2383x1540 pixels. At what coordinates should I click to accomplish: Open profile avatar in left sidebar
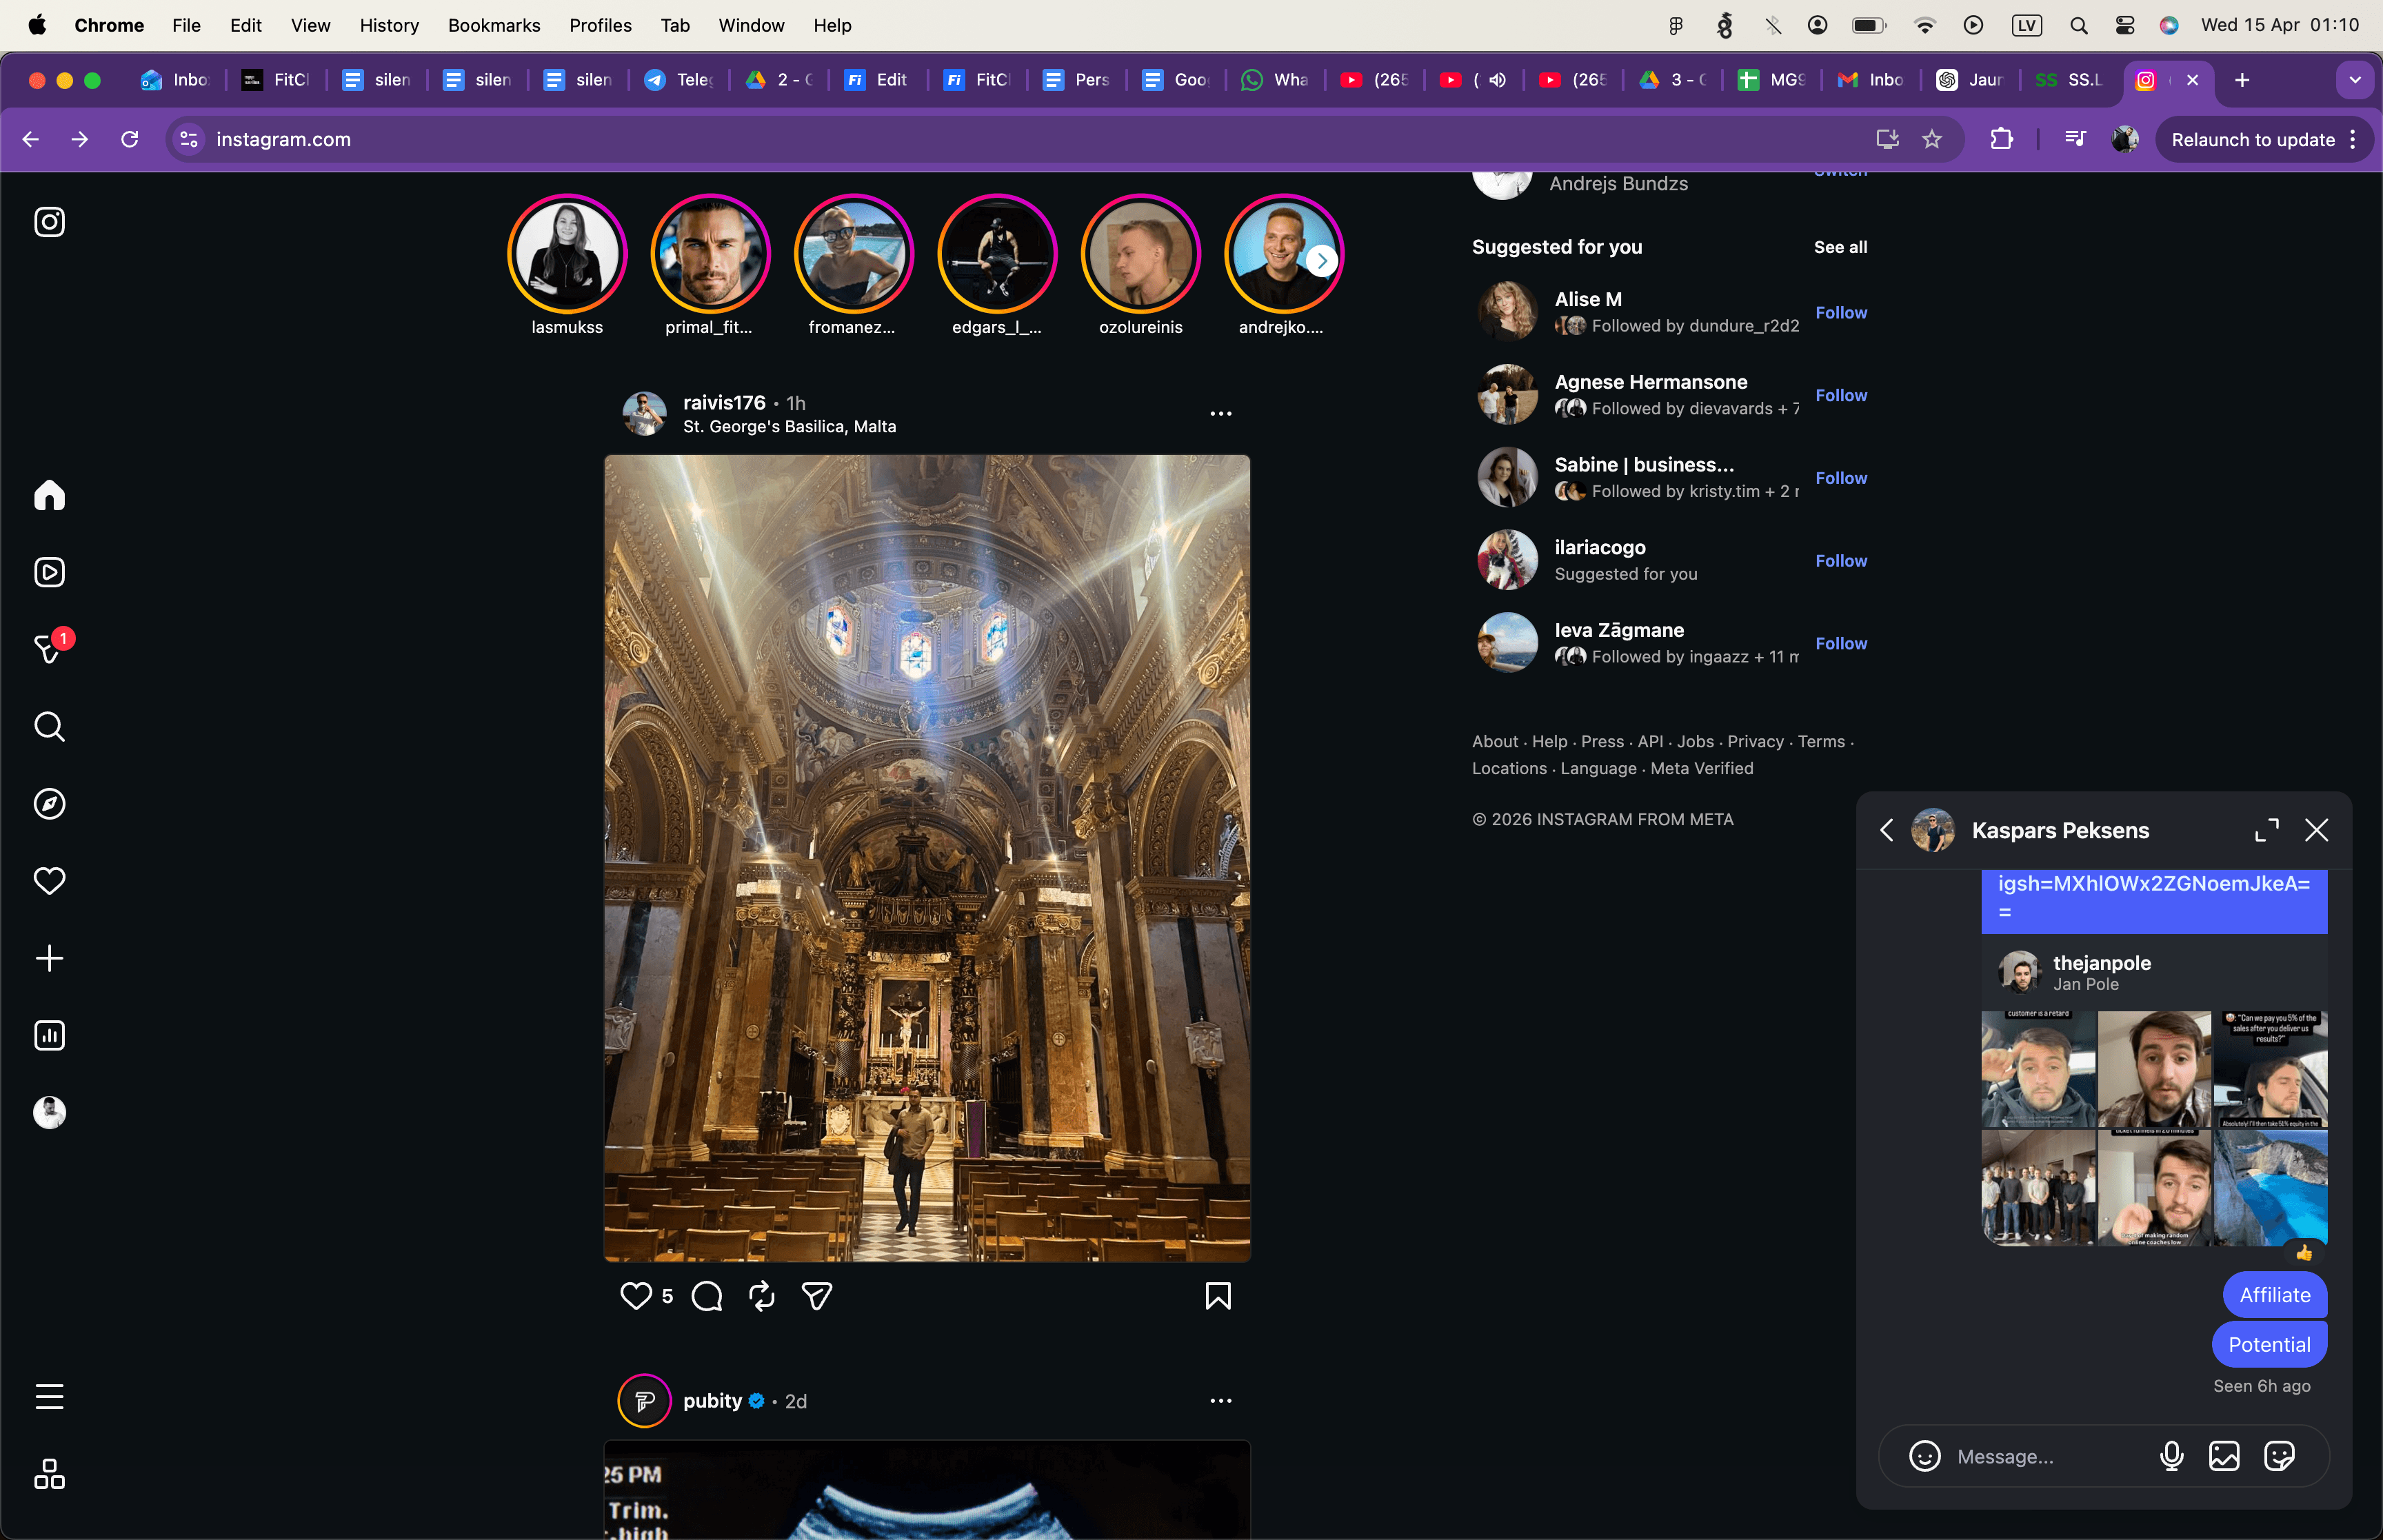pos(49,1112)
